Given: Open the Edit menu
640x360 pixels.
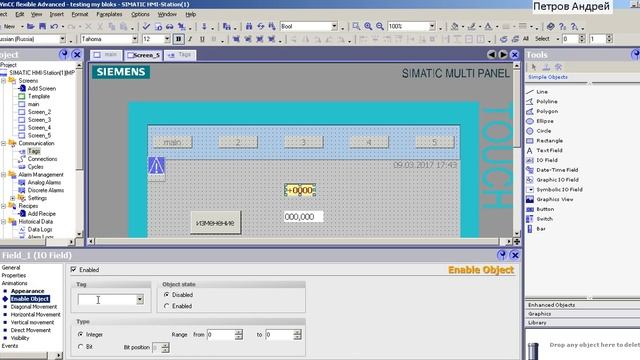Looking at the screenshot, I should point(20,14).
